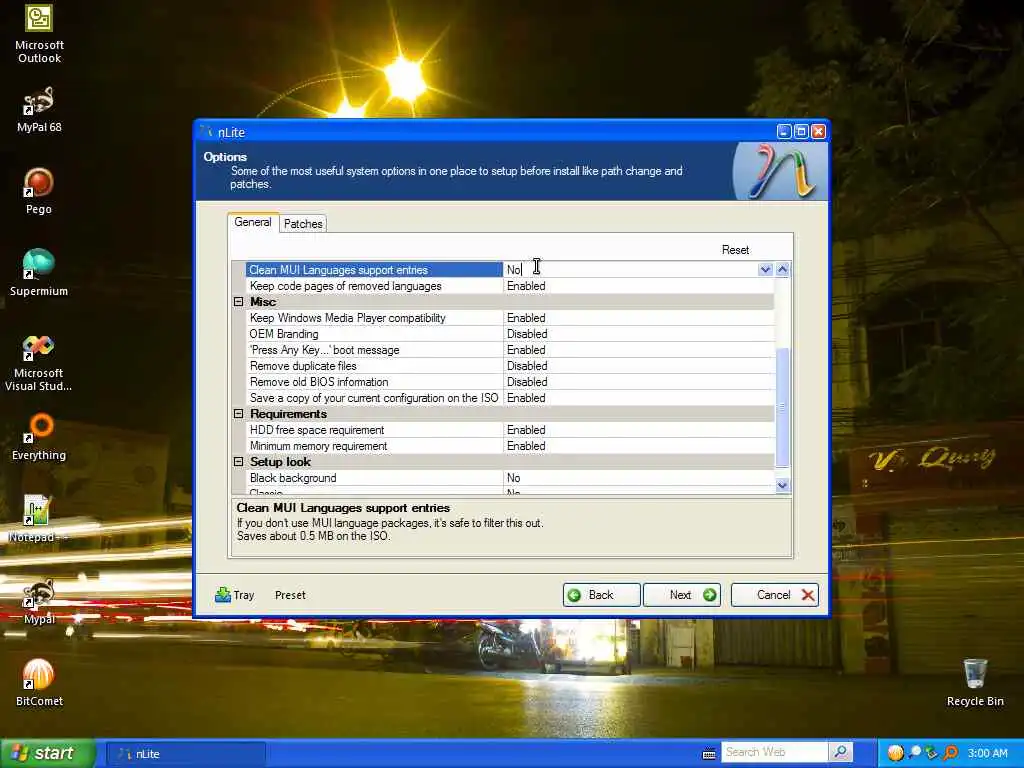Click the nLite taskbar button
The height and width of the screenshot is (768, 1024).
pyautogui.click(x=186, y=754)
